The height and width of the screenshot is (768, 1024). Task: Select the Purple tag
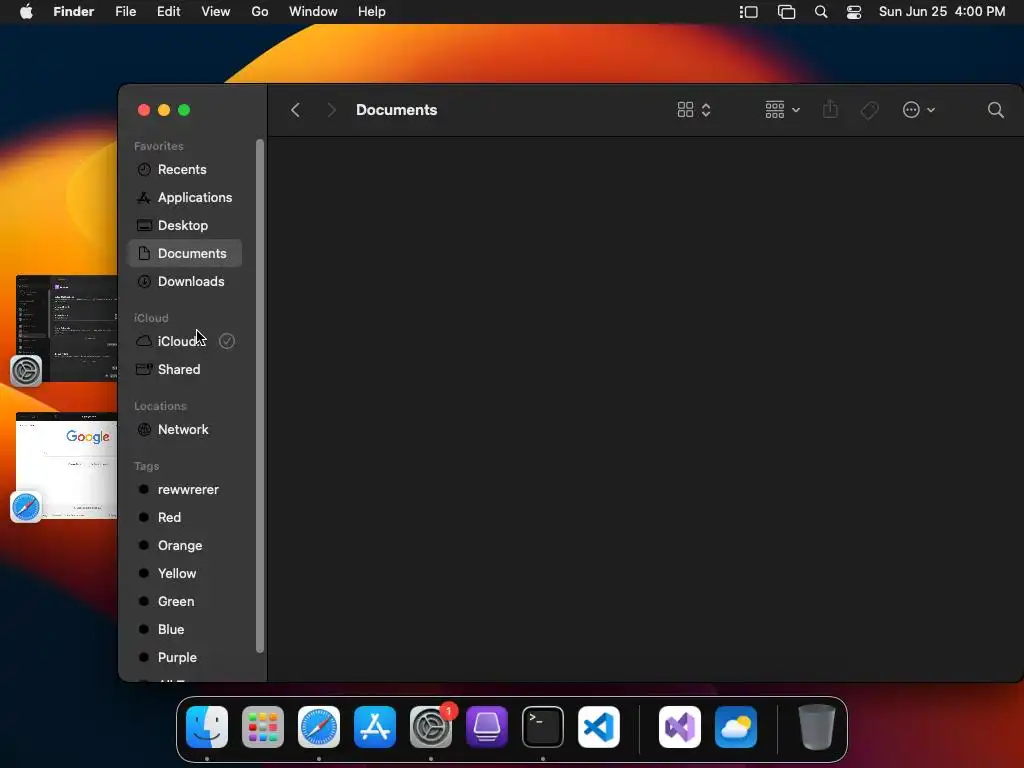(x=185, y=658)
